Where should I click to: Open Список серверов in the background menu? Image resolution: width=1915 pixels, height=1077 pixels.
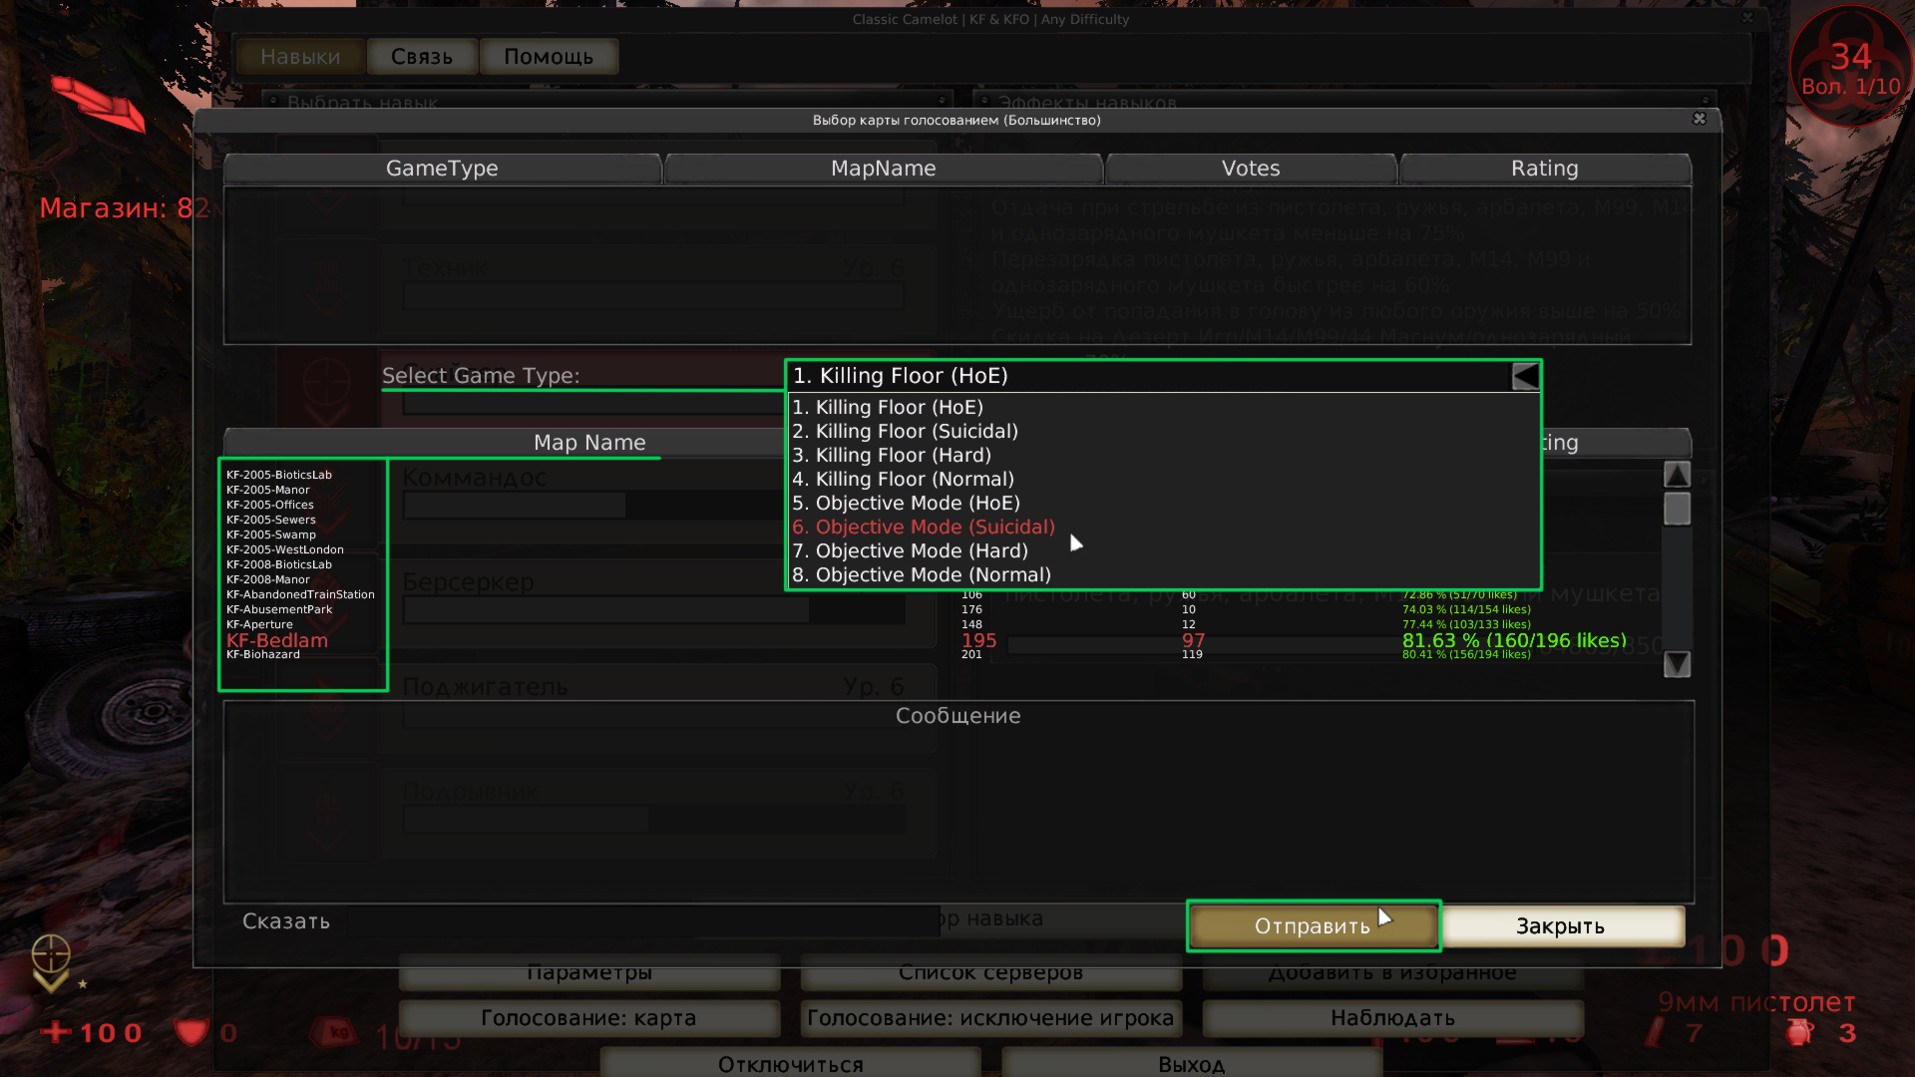point(991,973)
